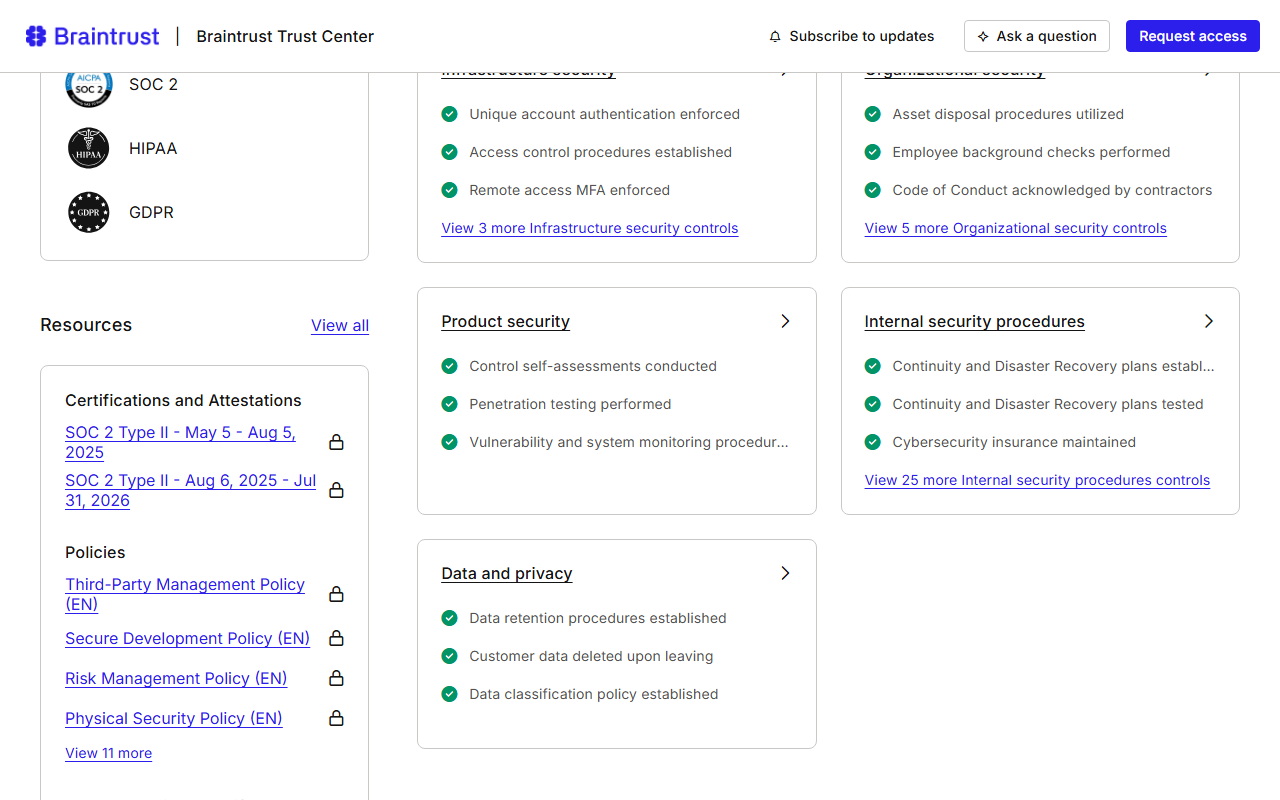The height and width of the screenshot is (800, 1280).
Task: Click the Braintrust logo
Action: (92, 36)
